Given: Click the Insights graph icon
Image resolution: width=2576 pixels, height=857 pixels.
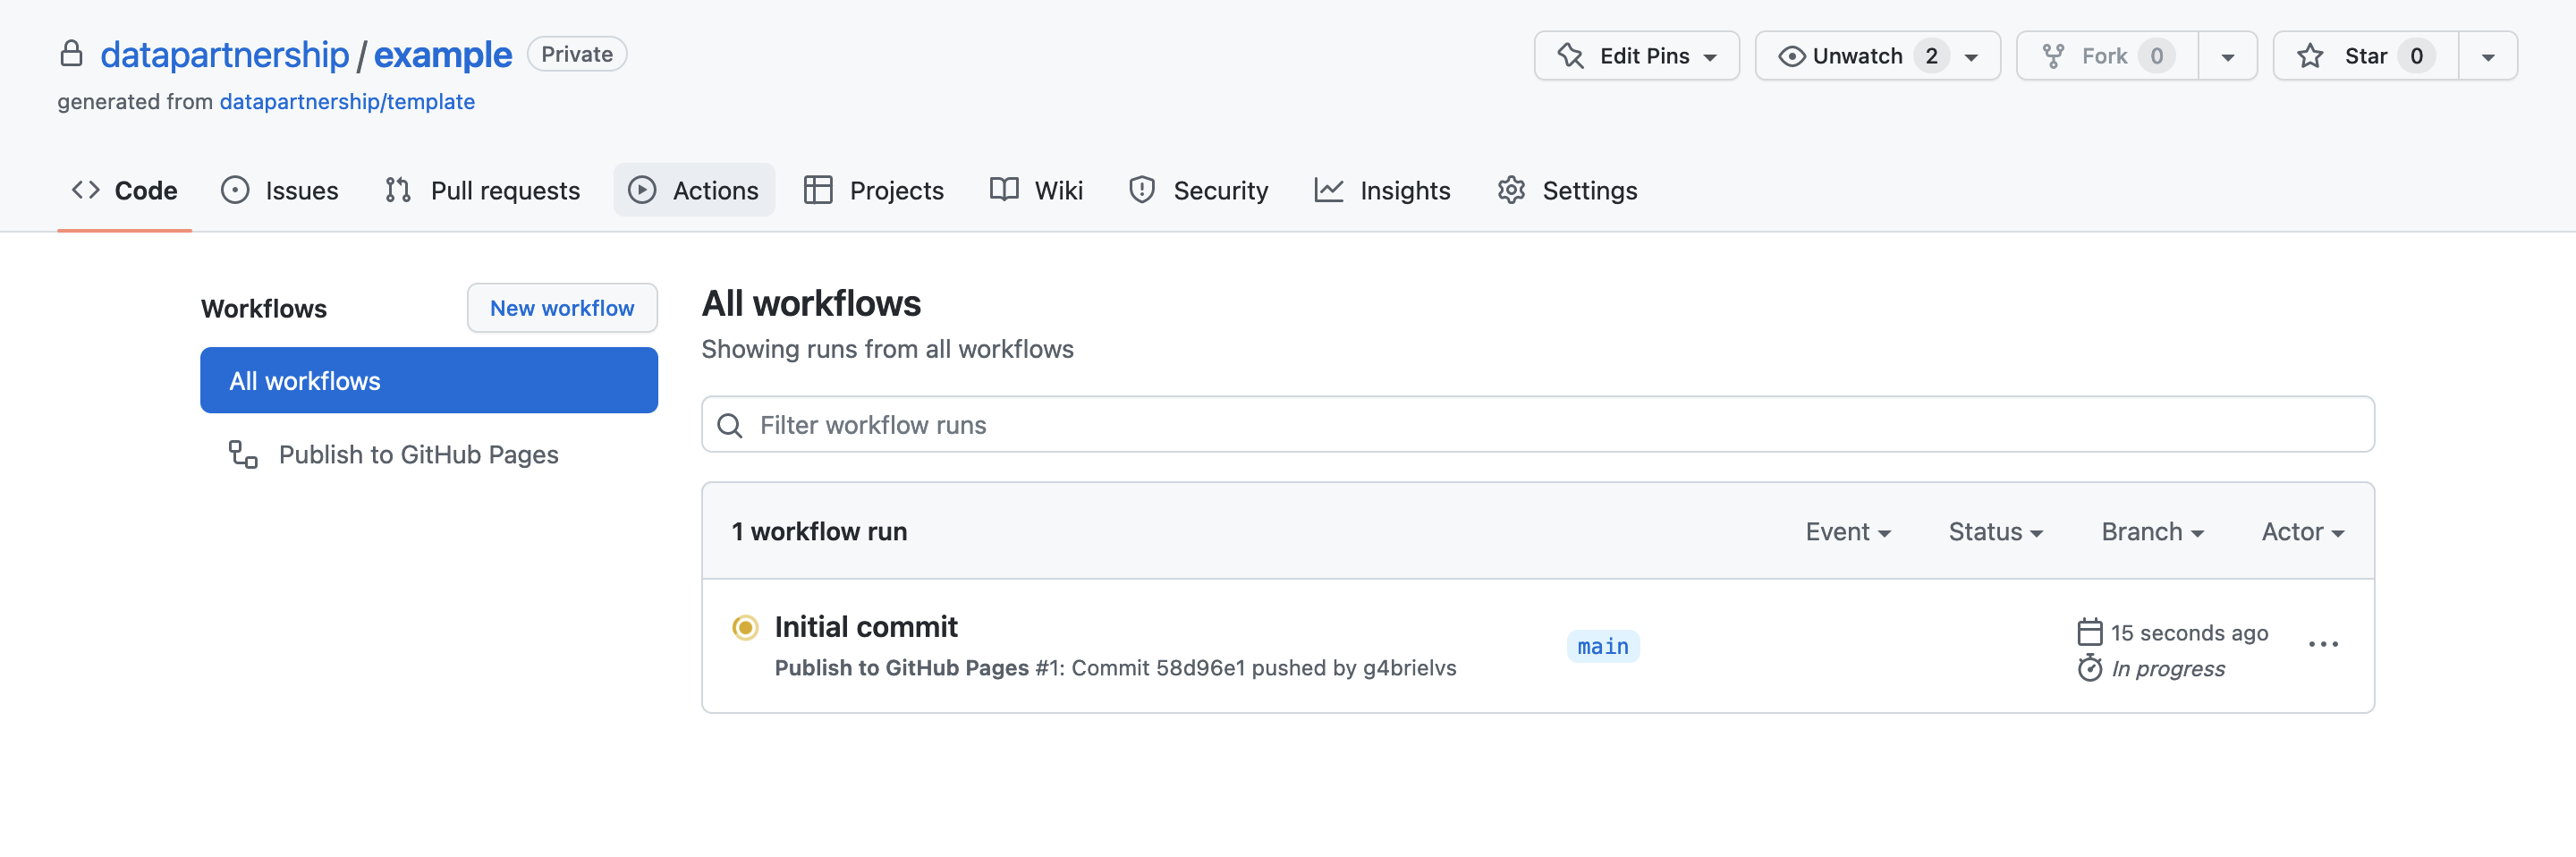Looking at the screenshot, I should 1330,189.
